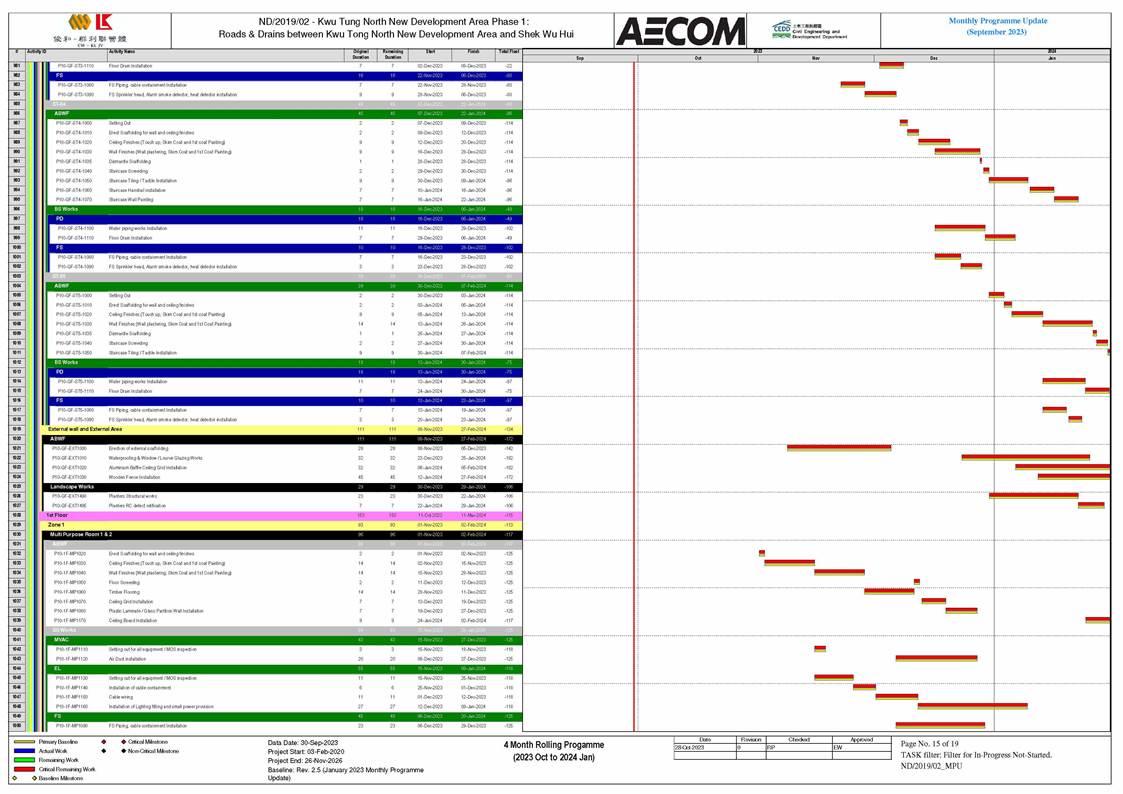This screenshot has height=794, width=1123.
Task: Select External wall and External Area group
Action: pyautogui.click(x=200, y=429)
